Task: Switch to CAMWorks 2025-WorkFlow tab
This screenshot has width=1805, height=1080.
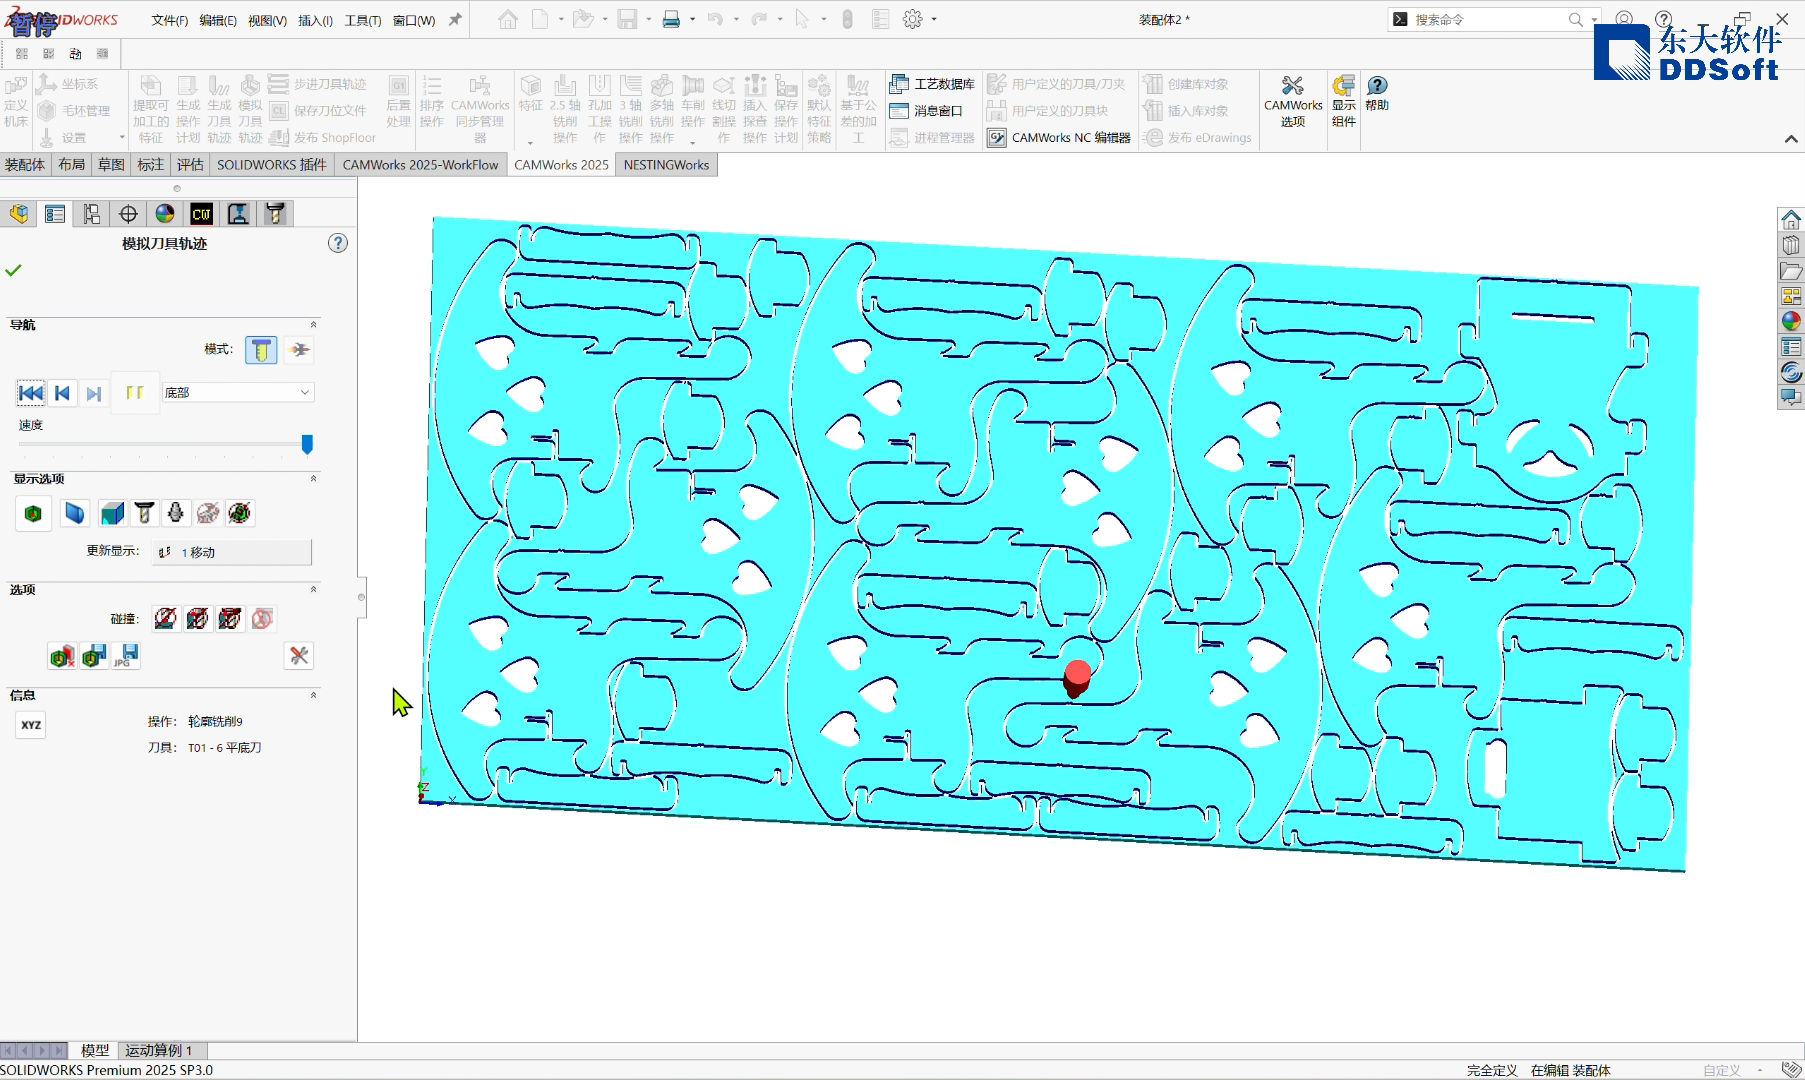Action: pos(420,165)
